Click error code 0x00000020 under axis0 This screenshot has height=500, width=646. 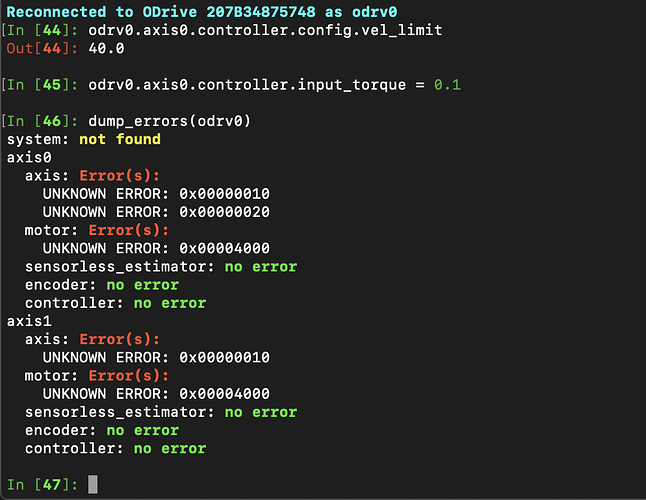click(225, 212)
